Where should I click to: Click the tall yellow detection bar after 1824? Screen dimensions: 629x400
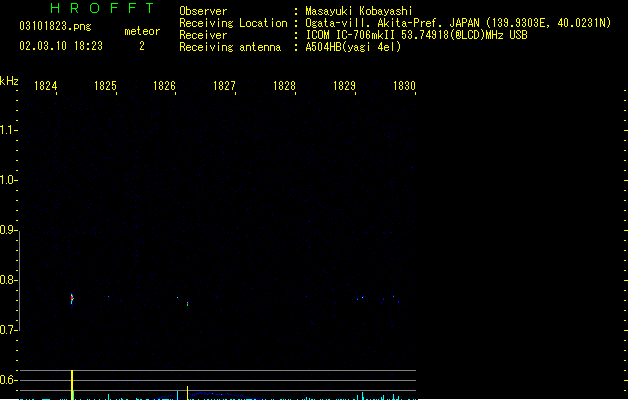(x=72, y=385)
